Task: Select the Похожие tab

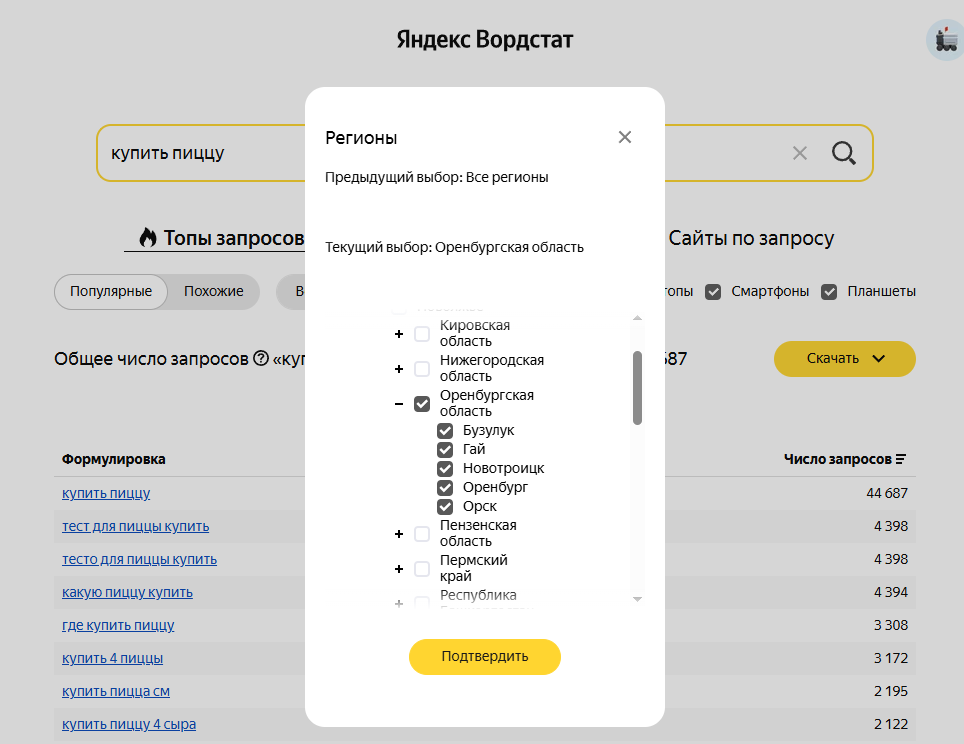Action: pyautogui.click(x=213, y=291)
